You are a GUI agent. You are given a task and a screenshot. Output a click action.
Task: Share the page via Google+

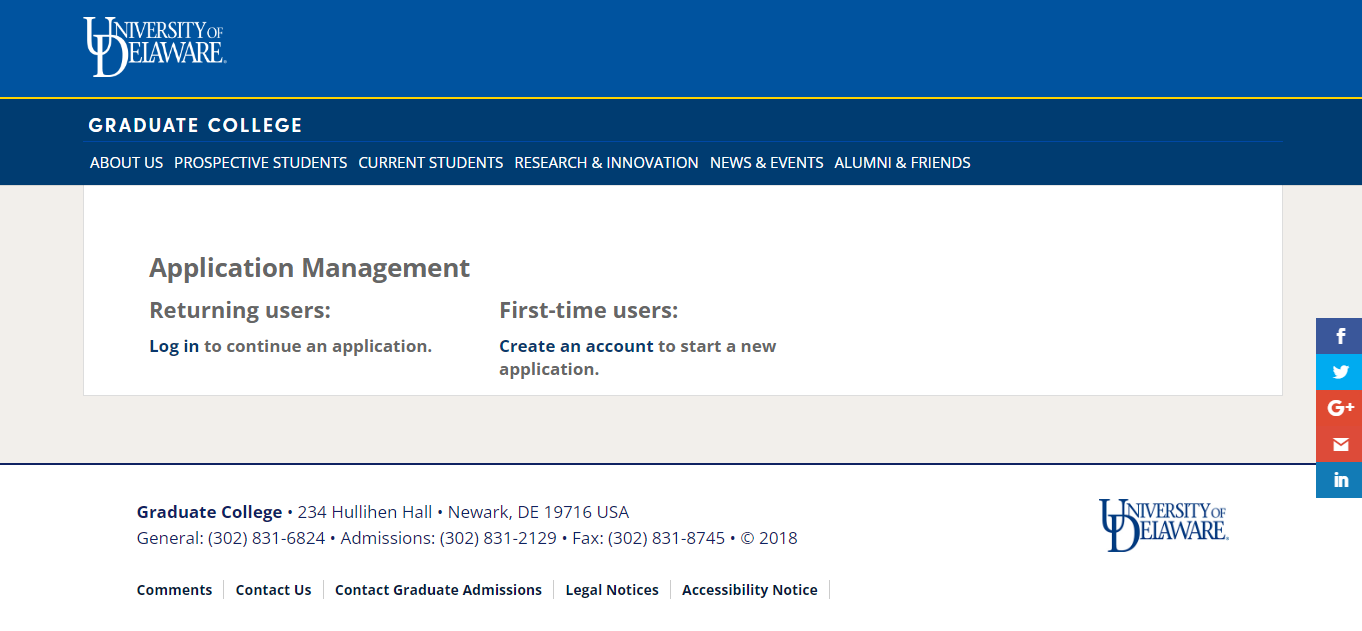pos(1339,408)
